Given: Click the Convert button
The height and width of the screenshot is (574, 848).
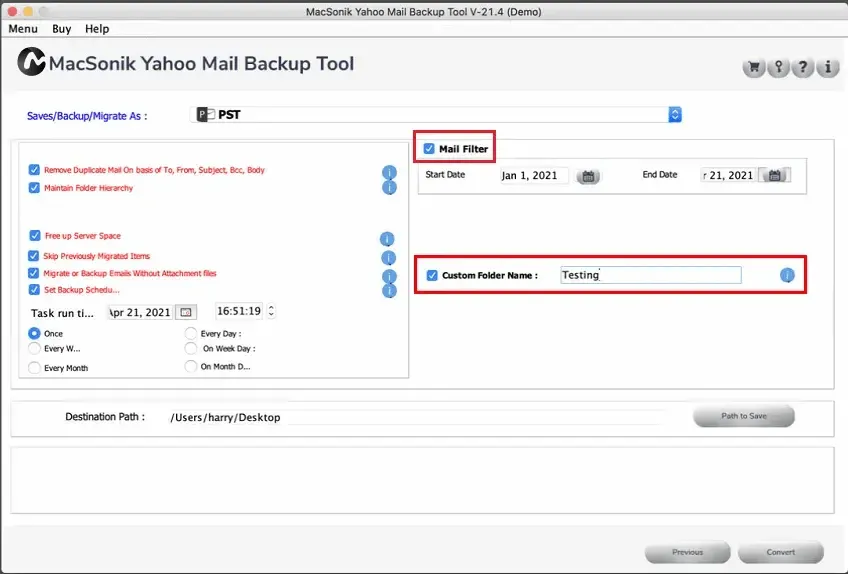Looking at the screenshot, I should (780, 552).
